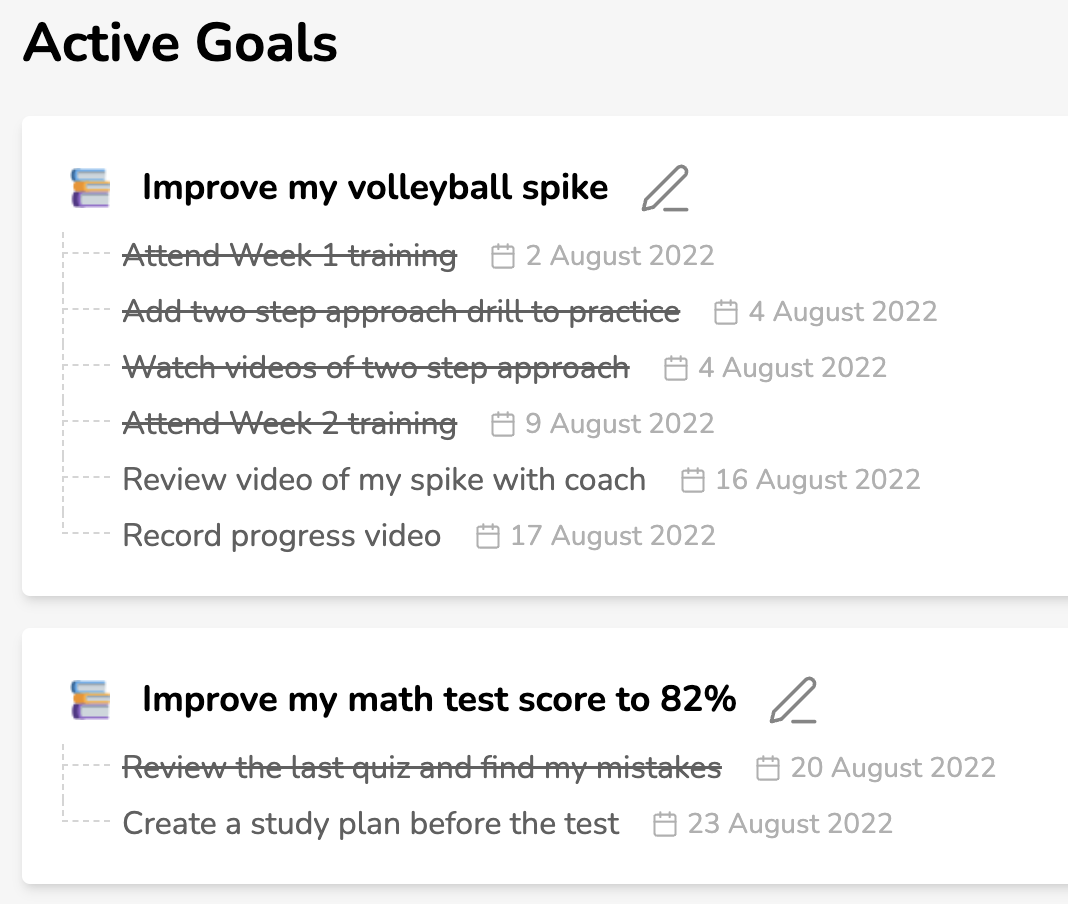This screenshot has height=904, width=1068.
Task: Select task Record progress video
Action: pyautogui.click(x=282, y=535)
